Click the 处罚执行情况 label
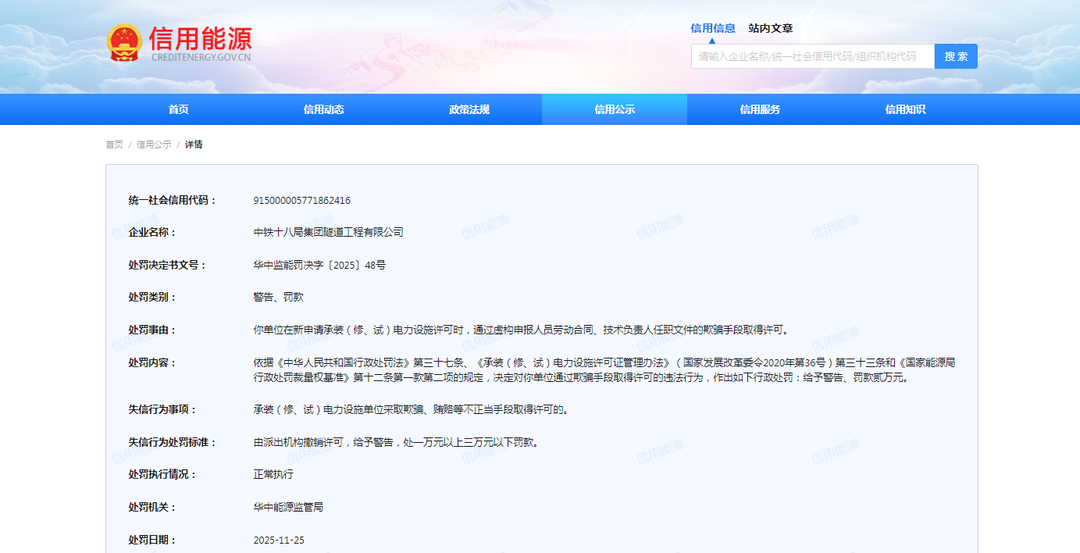The width and height of the screenshot is (1080, 553). [163, 474]
